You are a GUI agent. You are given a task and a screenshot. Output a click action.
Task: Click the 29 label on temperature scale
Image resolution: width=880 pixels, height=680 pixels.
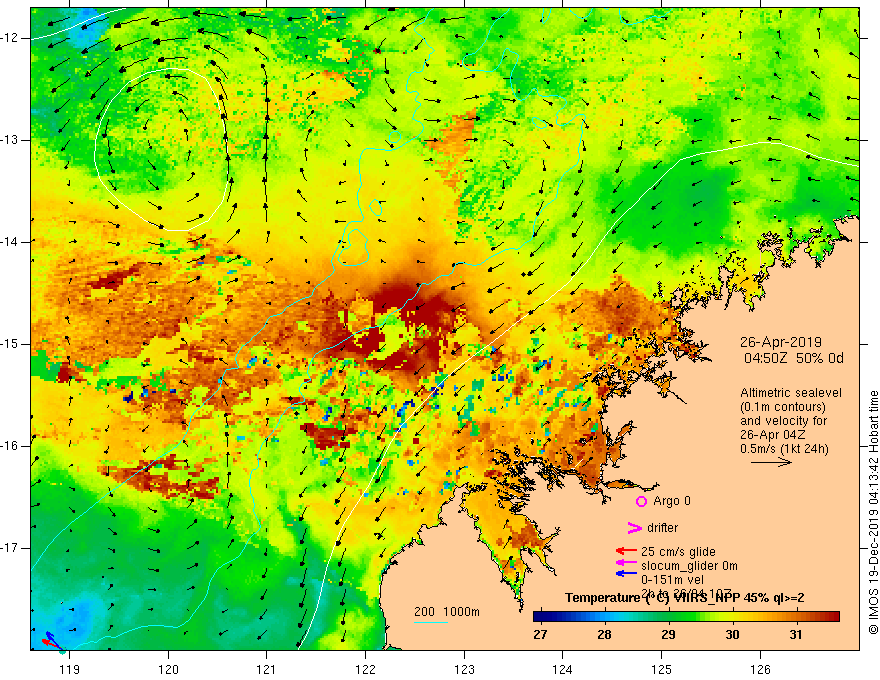tap(668, 635)
